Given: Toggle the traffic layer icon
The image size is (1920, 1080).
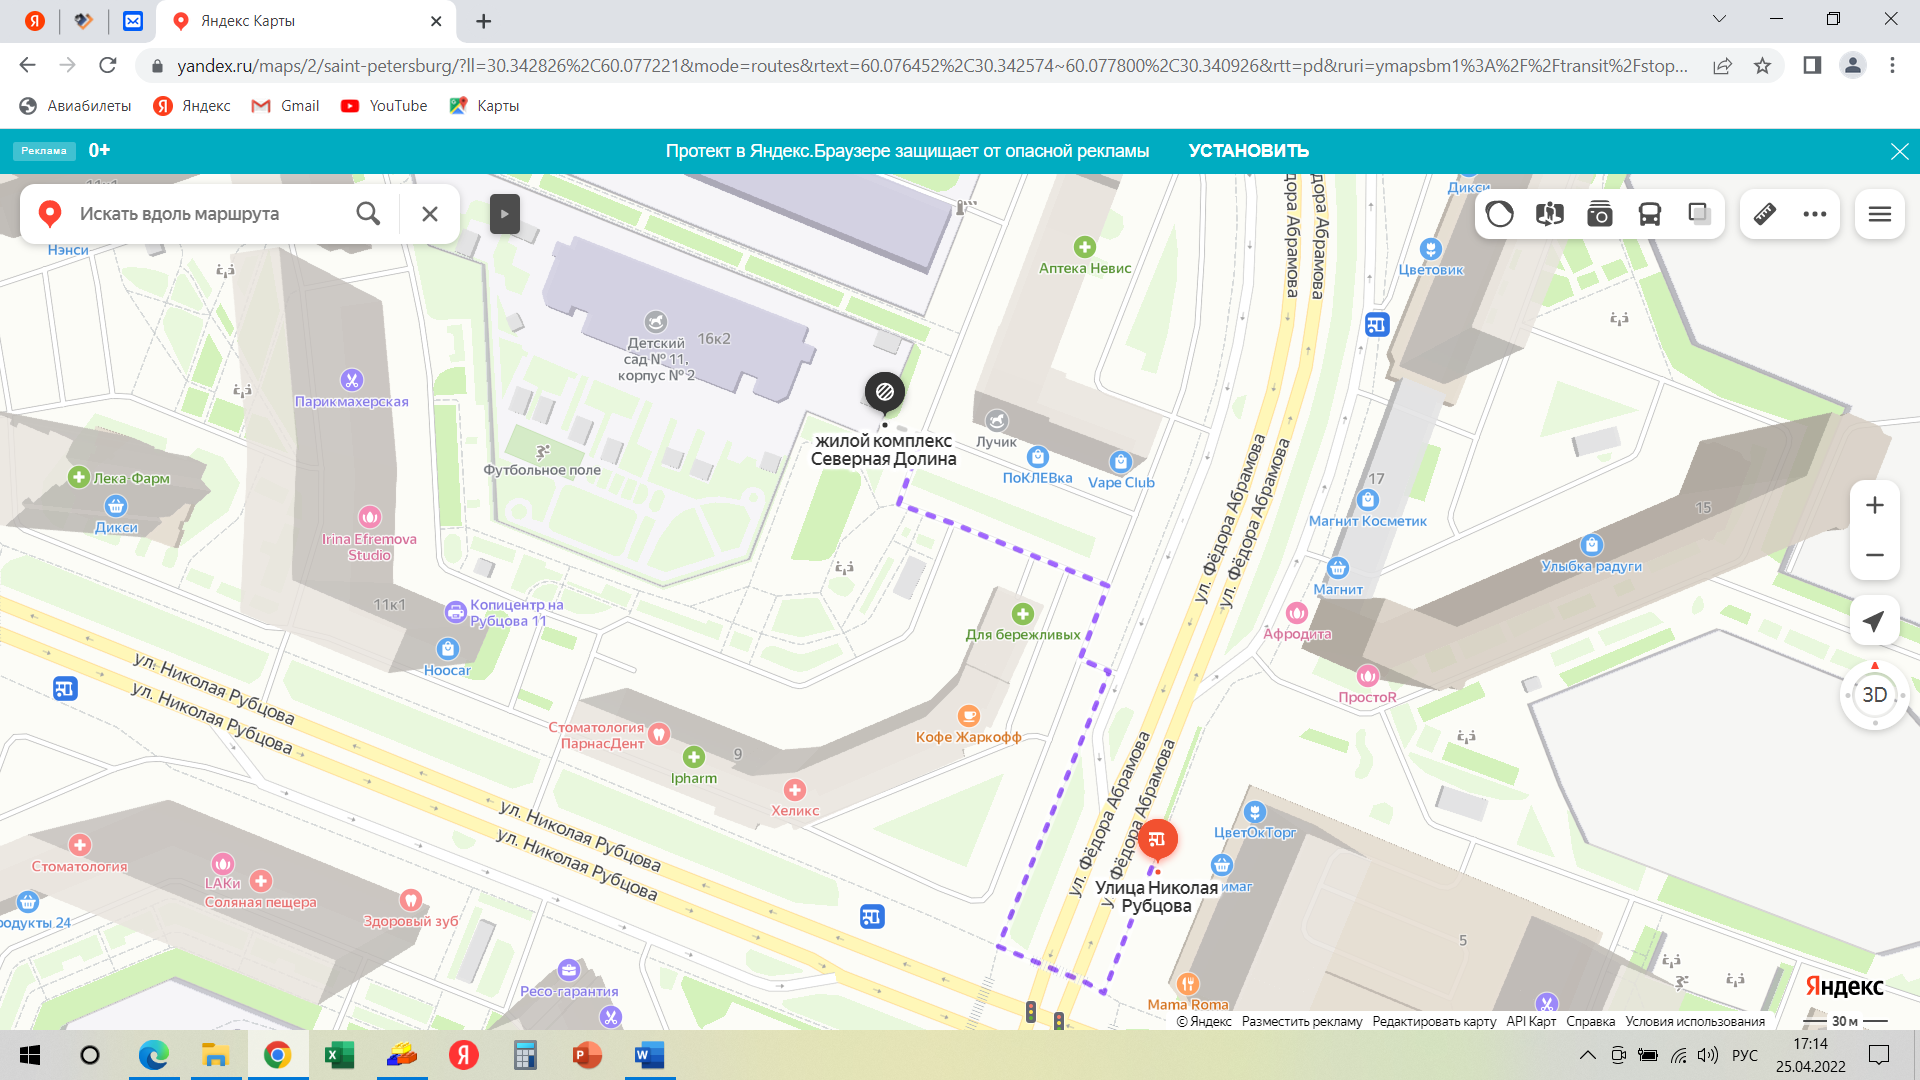Looking at the screenshot, I should click(x=1500, y=214).
